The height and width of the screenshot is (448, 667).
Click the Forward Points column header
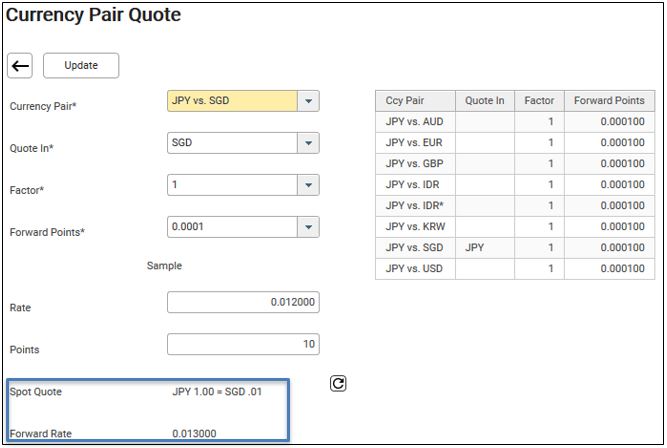pos(610,101)
